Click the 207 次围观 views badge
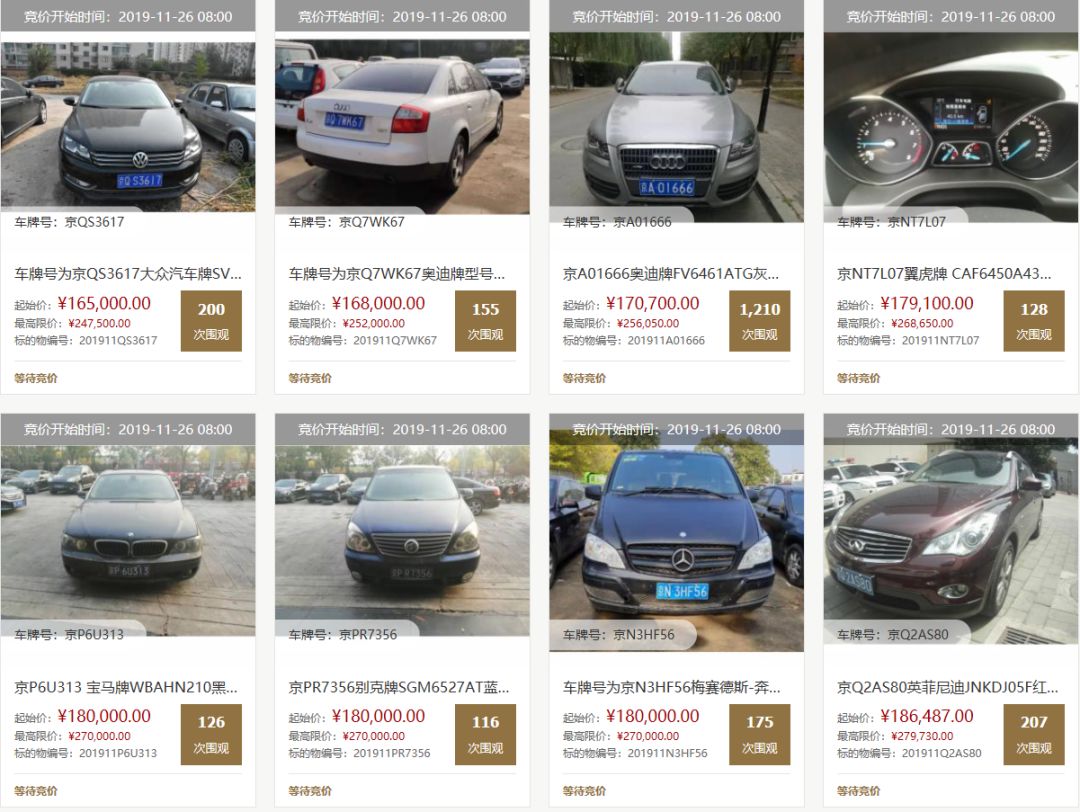Image resolution: width=1080 pixels, height=812 pixels. pyautogui.click(x=1034, y=734)
